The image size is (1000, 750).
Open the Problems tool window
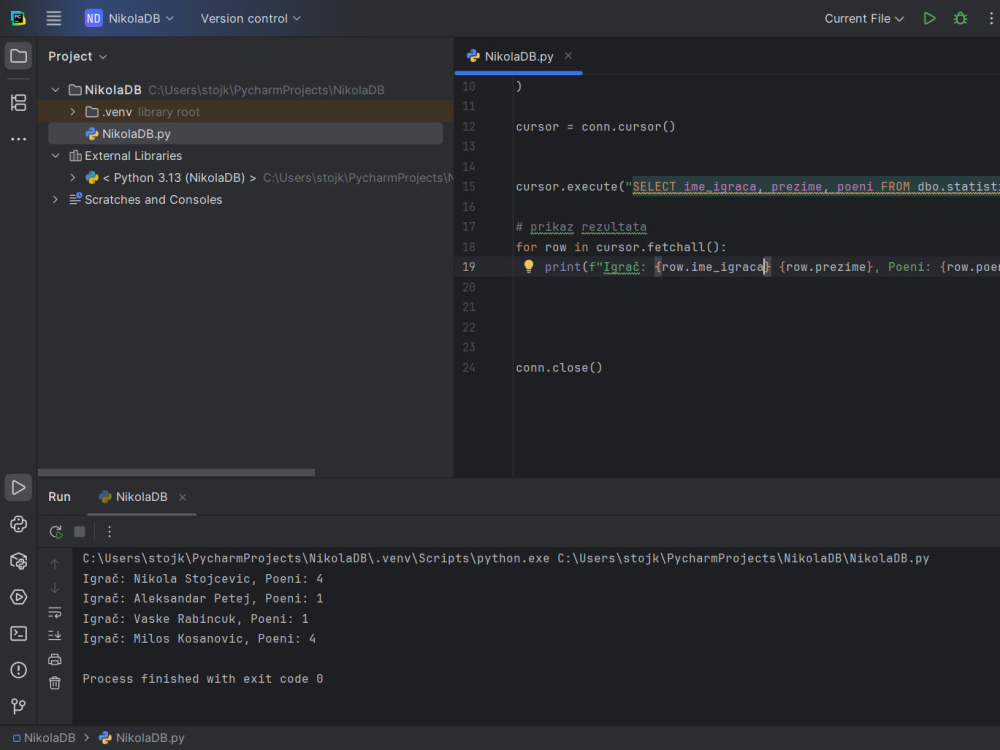18,670
